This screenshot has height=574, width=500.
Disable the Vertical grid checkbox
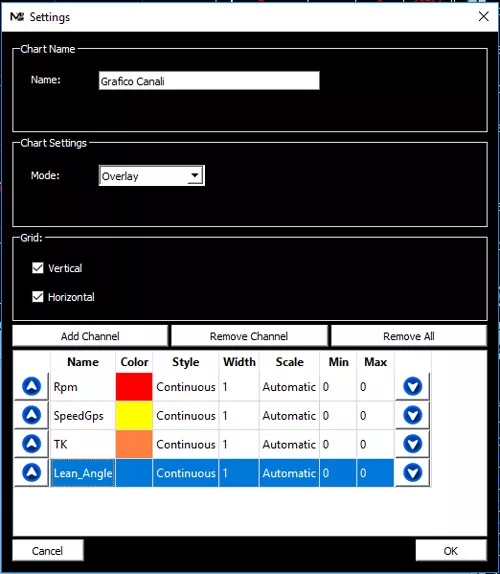38,268
